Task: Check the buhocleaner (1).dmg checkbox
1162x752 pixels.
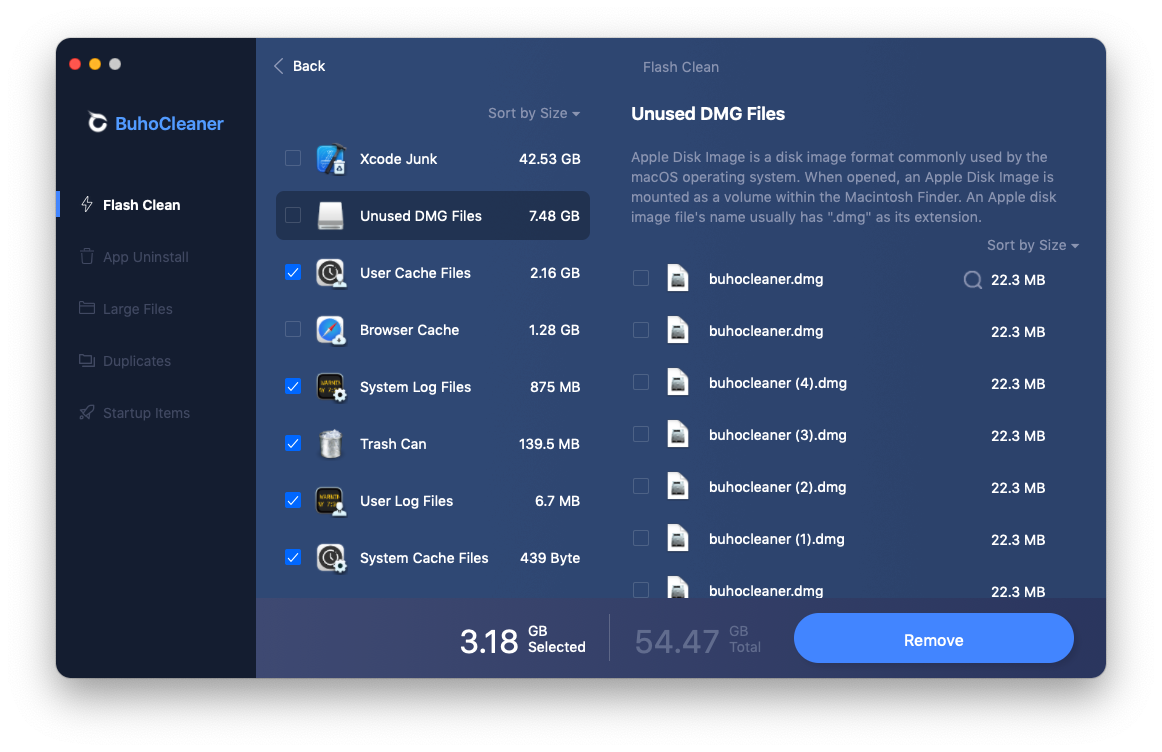Action: click(641, 537)
